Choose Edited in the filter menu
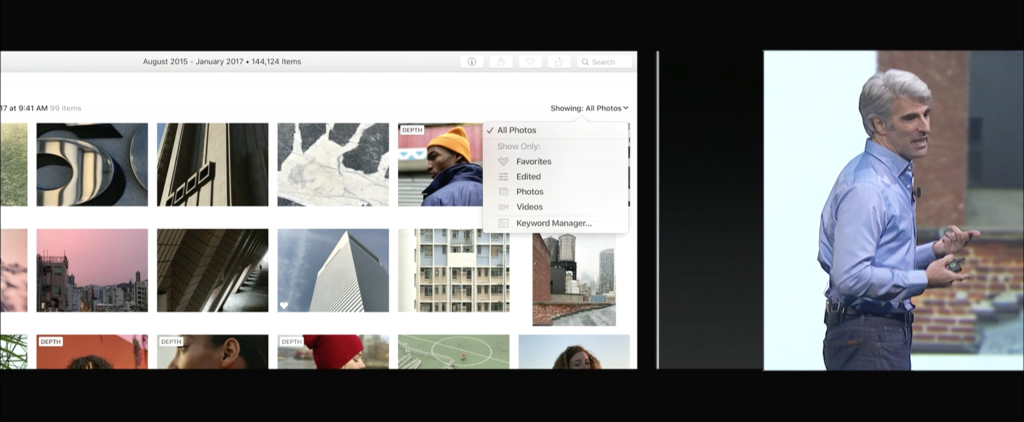The width and height of the screenshot is (1024, 422). [528, 177]
